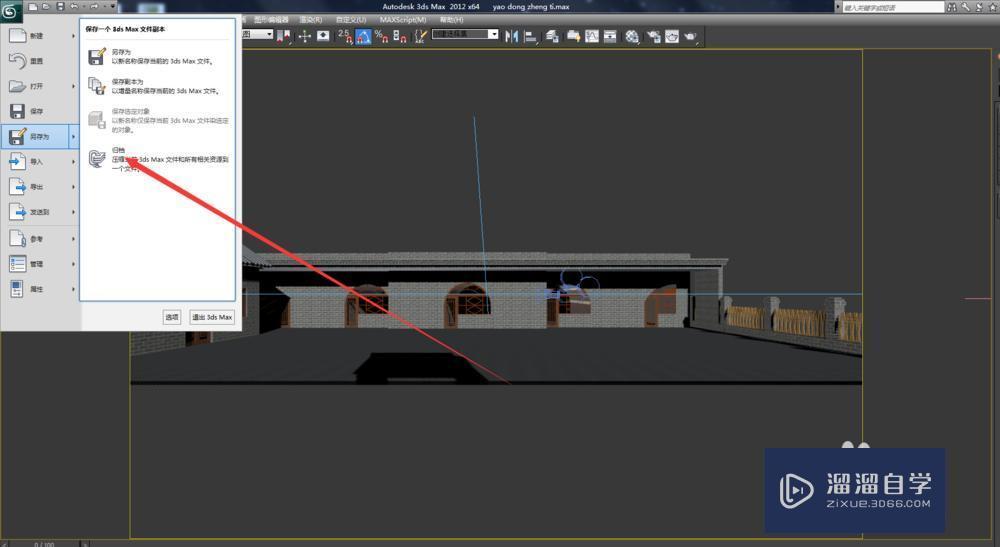Screen dimensions: 1000x547
Task: Open the Manage (管理) application menu entry
Action: pos(41,264)
